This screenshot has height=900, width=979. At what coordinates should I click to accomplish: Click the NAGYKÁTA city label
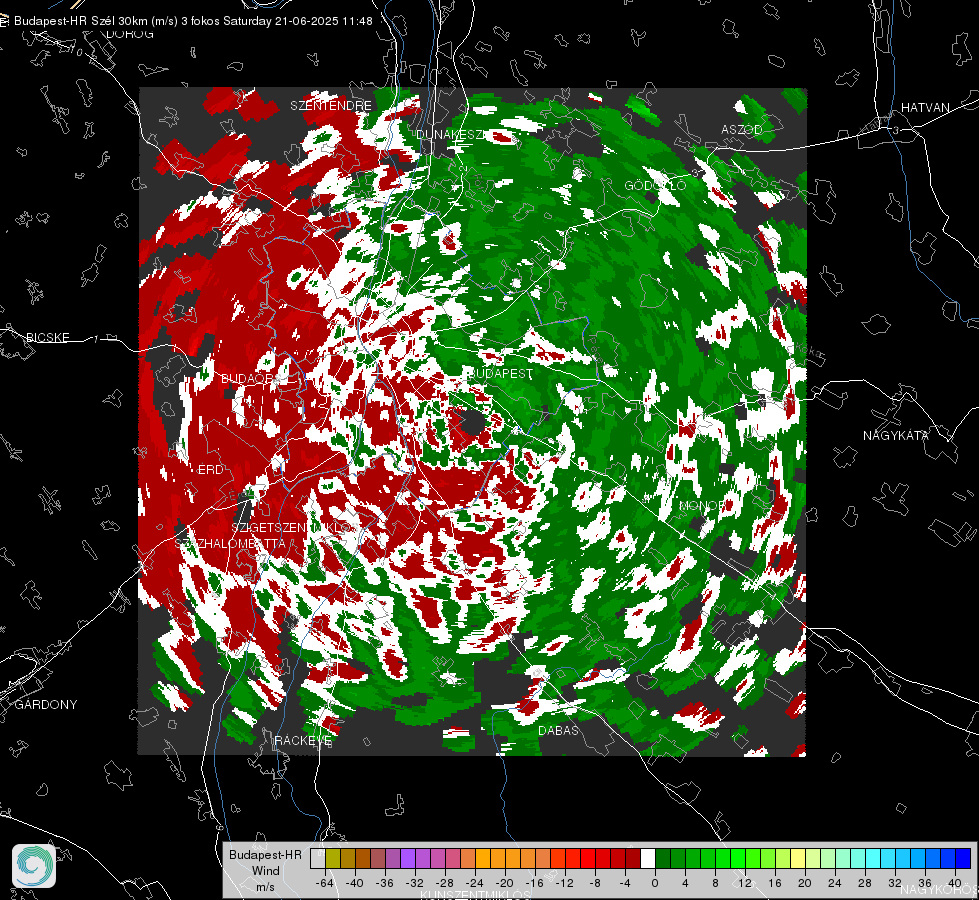pos(896,435)
